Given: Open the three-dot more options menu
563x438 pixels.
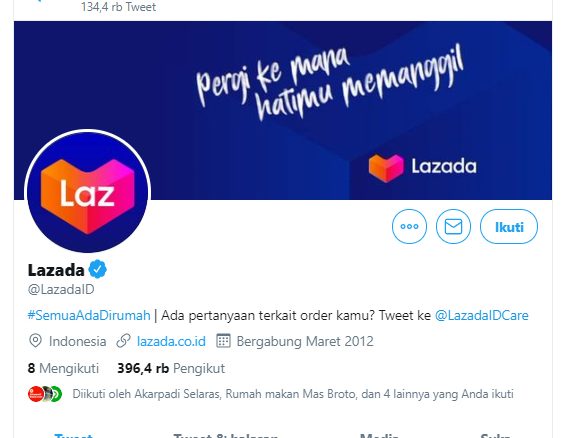Looking at the screenshot, I should 409,227.
